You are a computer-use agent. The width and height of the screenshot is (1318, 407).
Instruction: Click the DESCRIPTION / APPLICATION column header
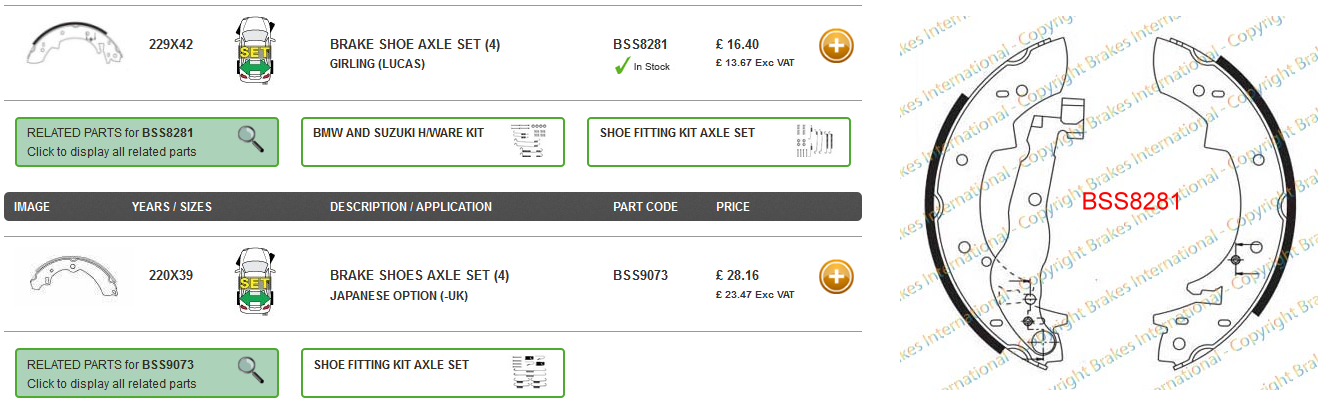[410, 207]
